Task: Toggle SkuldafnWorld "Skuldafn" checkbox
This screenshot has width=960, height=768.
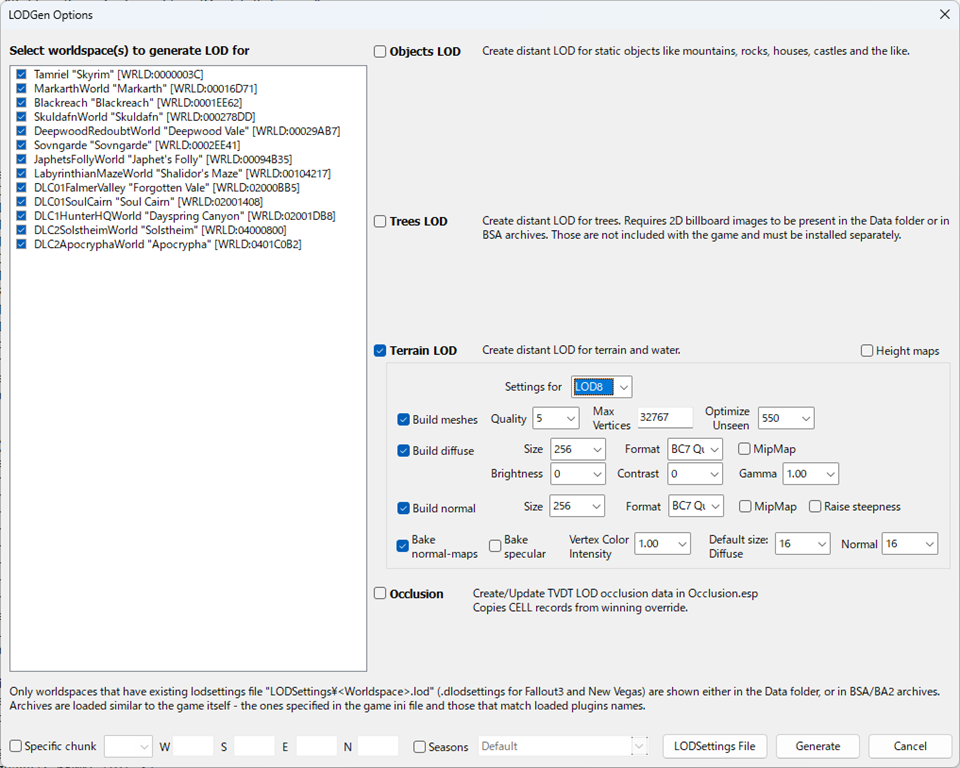Action: [x=21, y=116]
